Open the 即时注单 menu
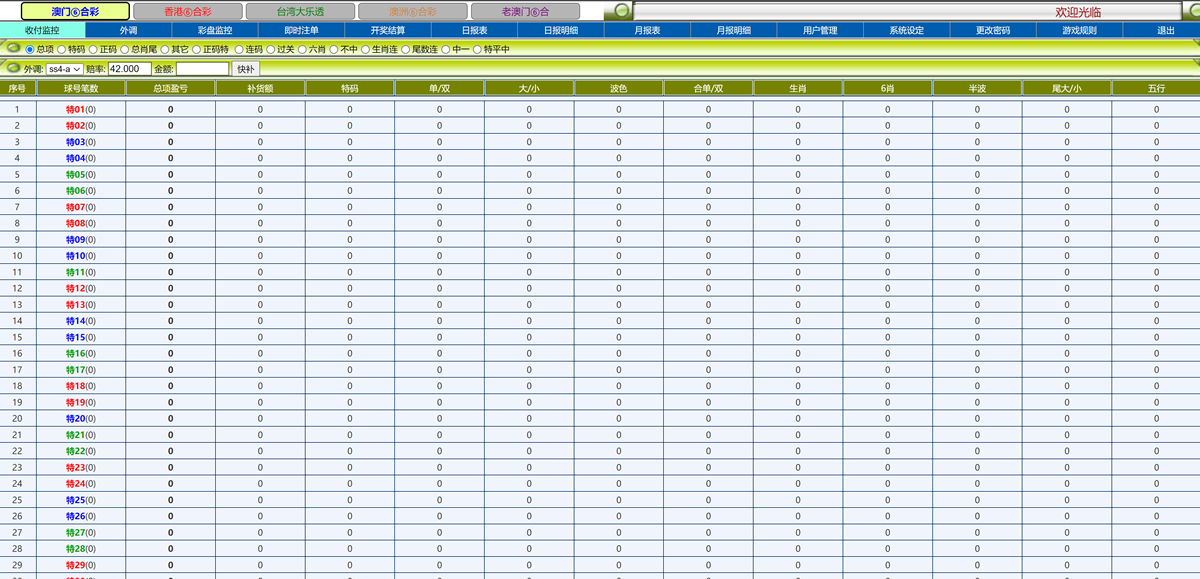Screen dimensions: 1200x579 [x=301, y=30]
